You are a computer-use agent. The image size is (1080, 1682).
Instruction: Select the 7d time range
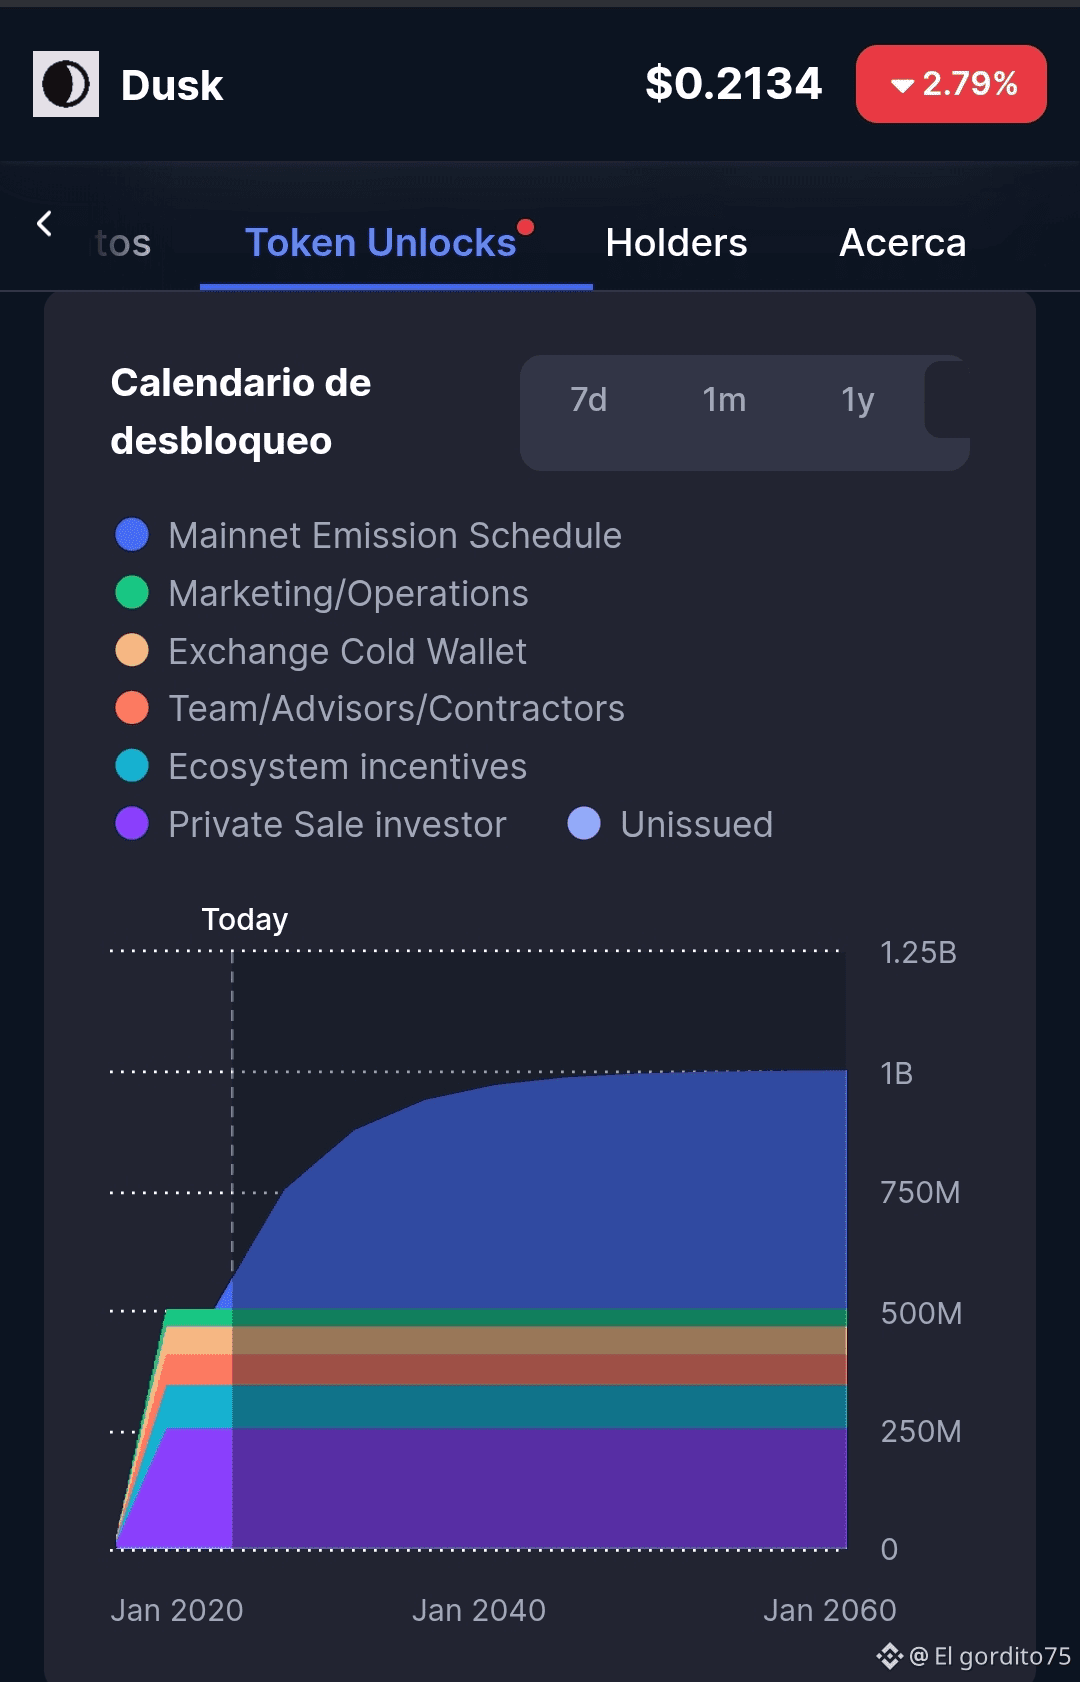(x=589, y=400)
